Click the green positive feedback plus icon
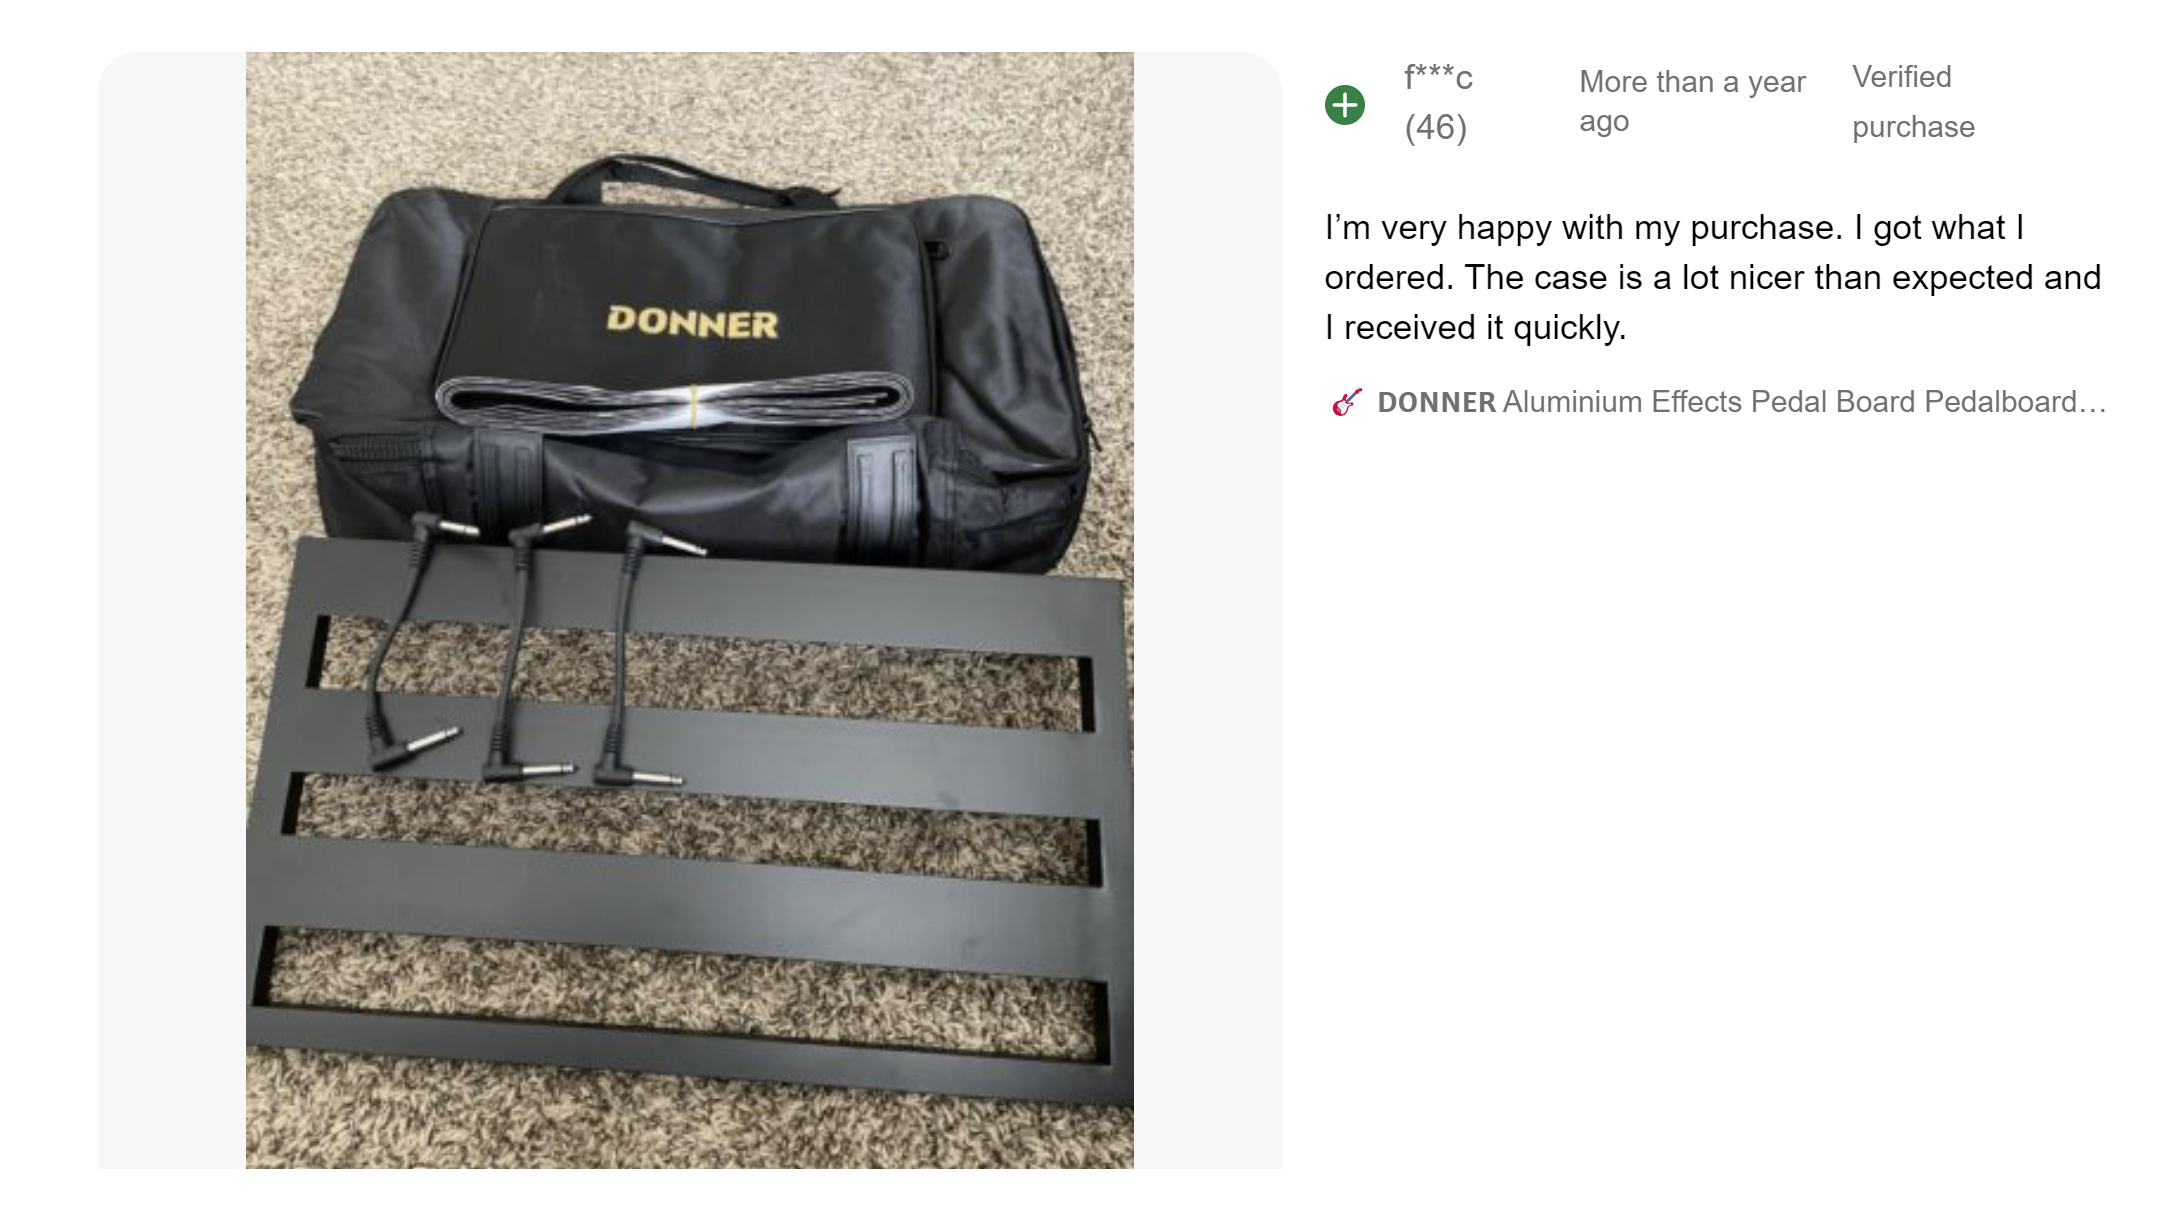Viewport: 2179px width, 1219px height. [x=1344, y=104]
